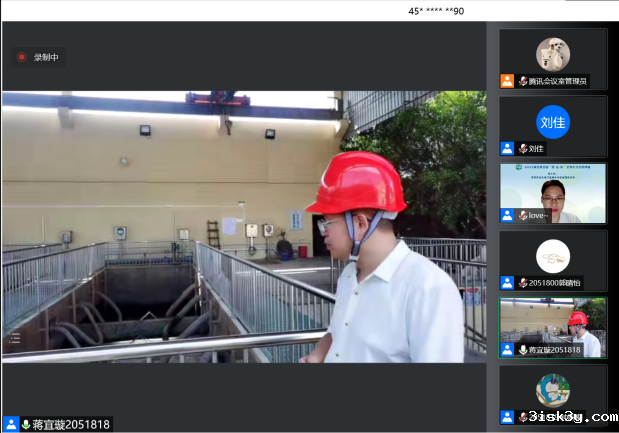Image resolution: width=619 pixels, height=433 pixels.
Task: Click the 录制中 recording status label
Action: (46, 57)
